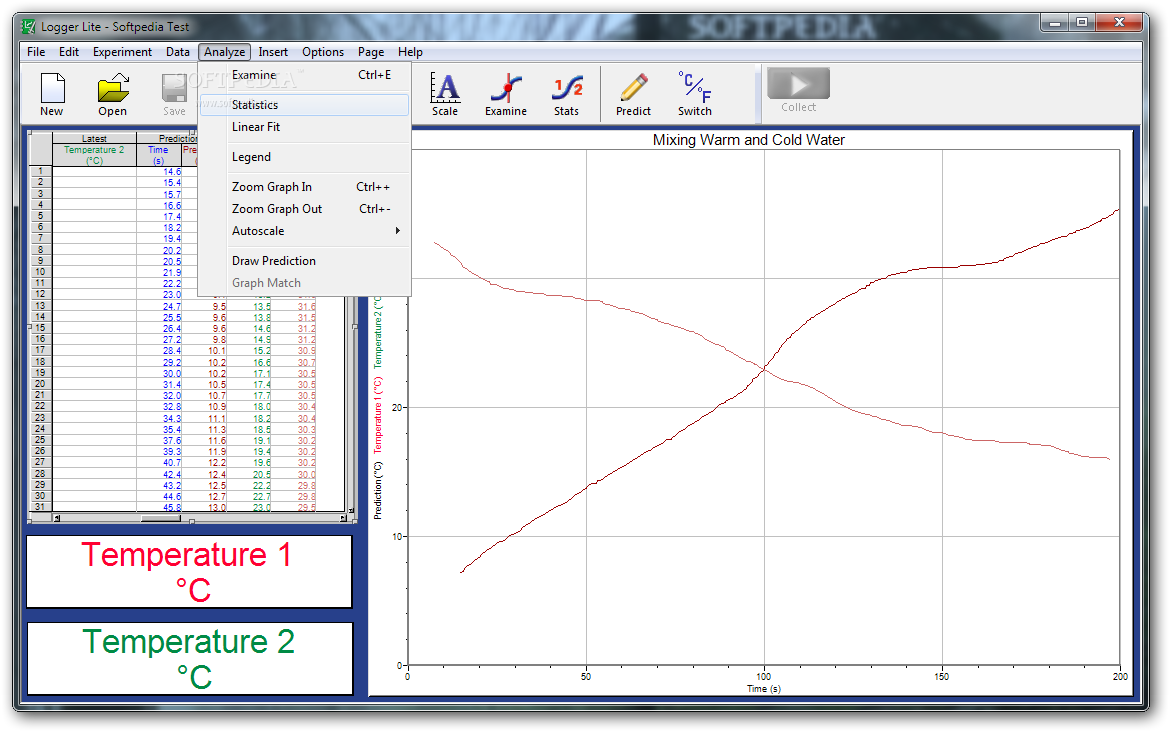Click the table's right scroll arrow

click(x=342, y=518)
